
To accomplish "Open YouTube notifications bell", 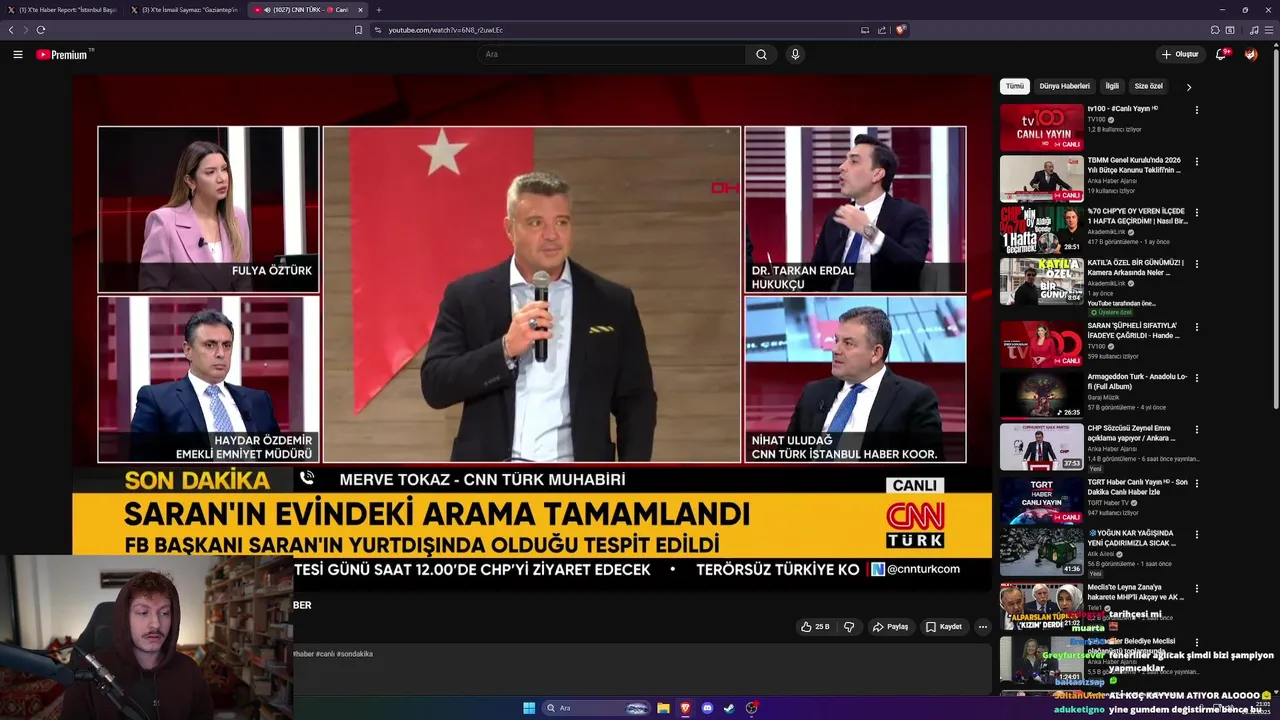I will click(x=1221, y=54).
